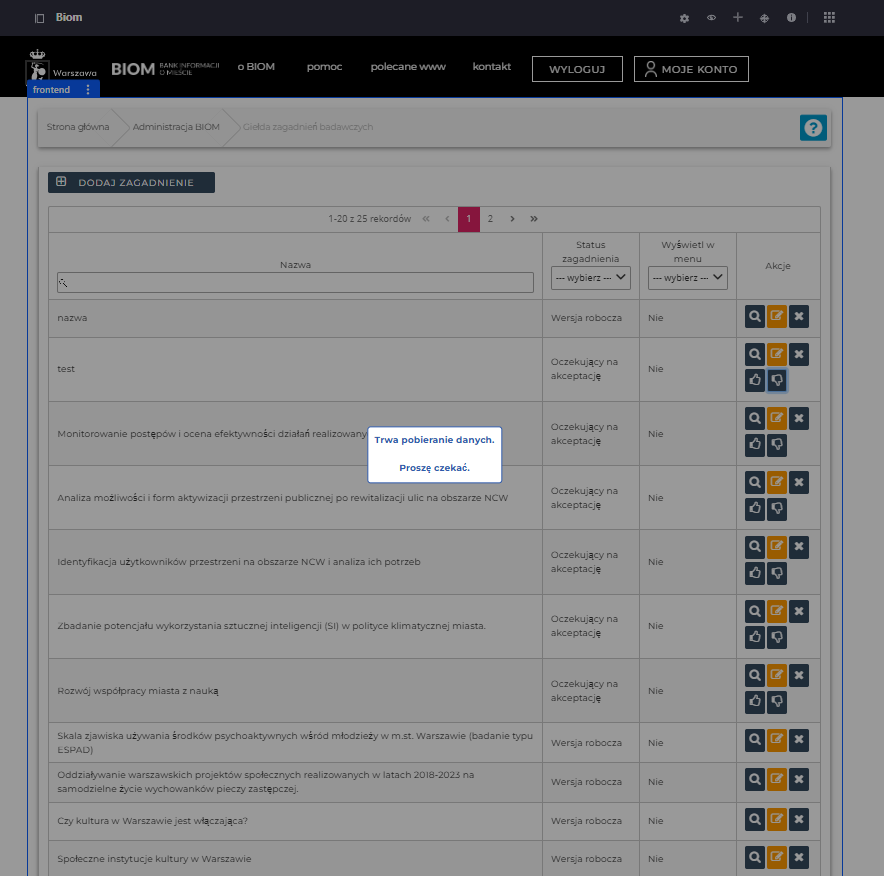Open the 'Wyświetl w menu' filter dropdown
The image size is (884, 876).
tap(688, 277)
